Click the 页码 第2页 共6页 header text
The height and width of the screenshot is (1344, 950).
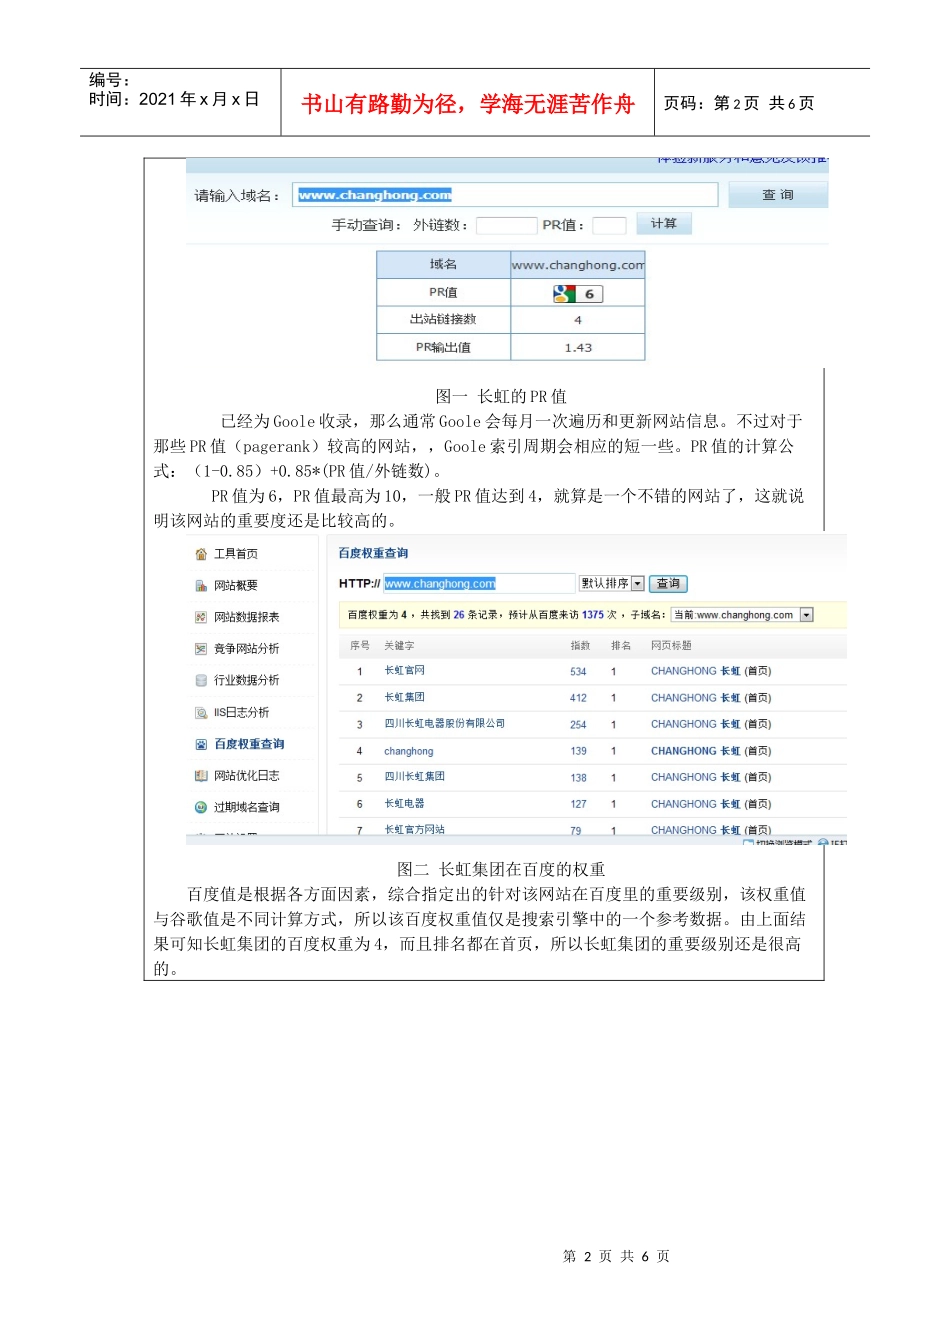[739, 103]
